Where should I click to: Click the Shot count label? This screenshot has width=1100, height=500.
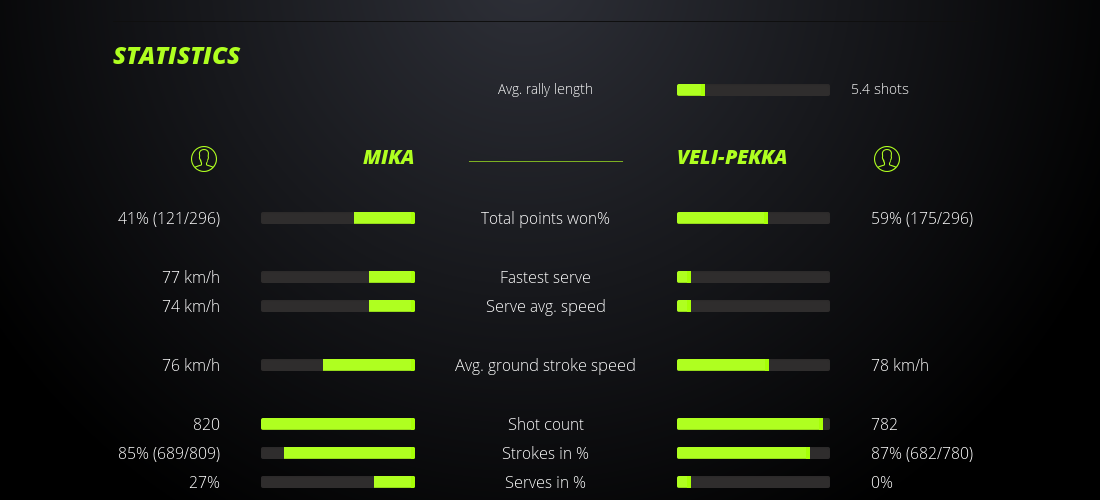coord(545,424)
